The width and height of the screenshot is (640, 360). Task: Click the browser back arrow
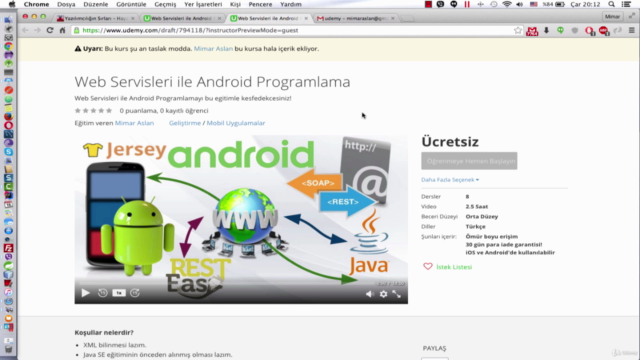click(x=25, y=31)
